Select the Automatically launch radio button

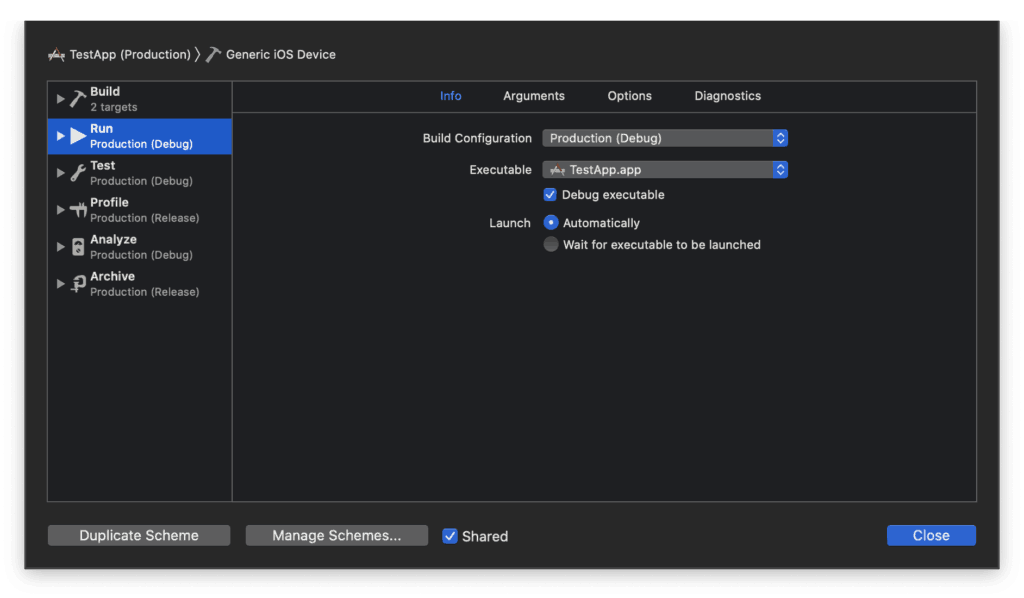click(x=551, y=223)
